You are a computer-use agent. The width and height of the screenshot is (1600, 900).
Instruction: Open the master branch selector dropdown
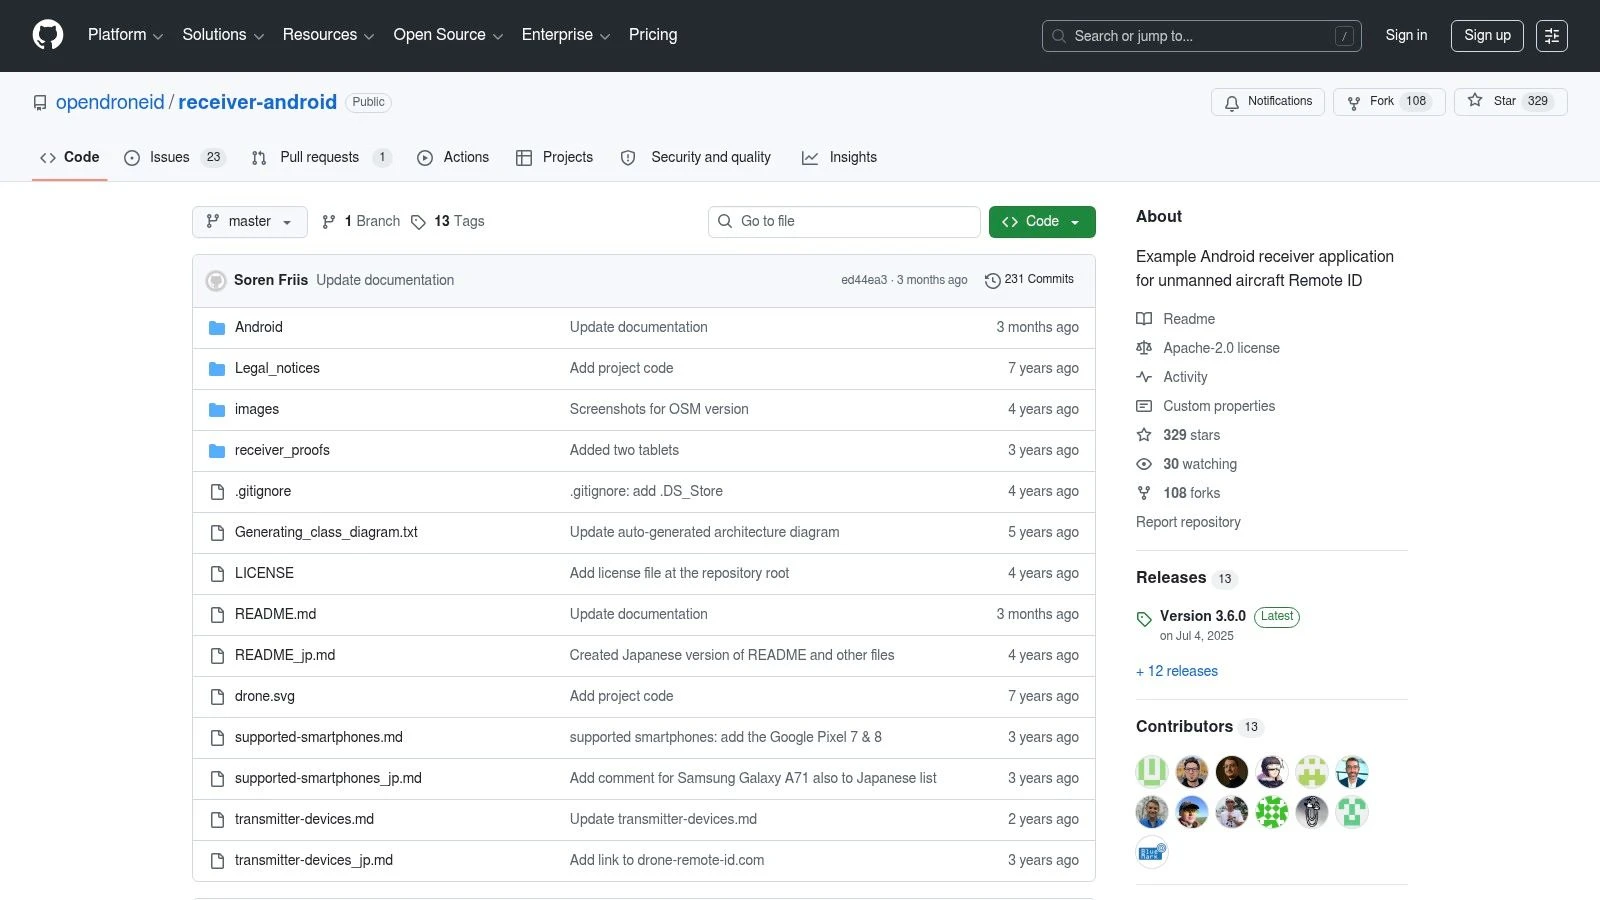click(x=250, y=222)
